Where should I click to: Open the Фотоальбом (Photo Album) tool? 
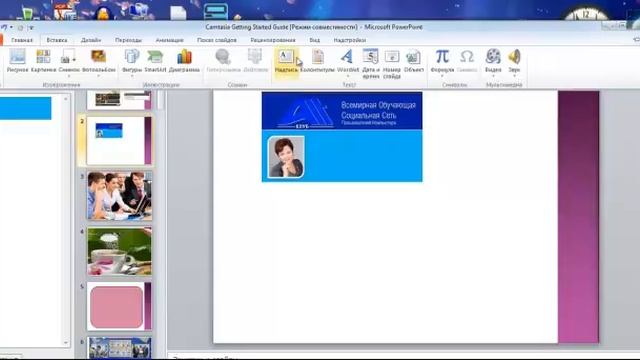point(99,60)
